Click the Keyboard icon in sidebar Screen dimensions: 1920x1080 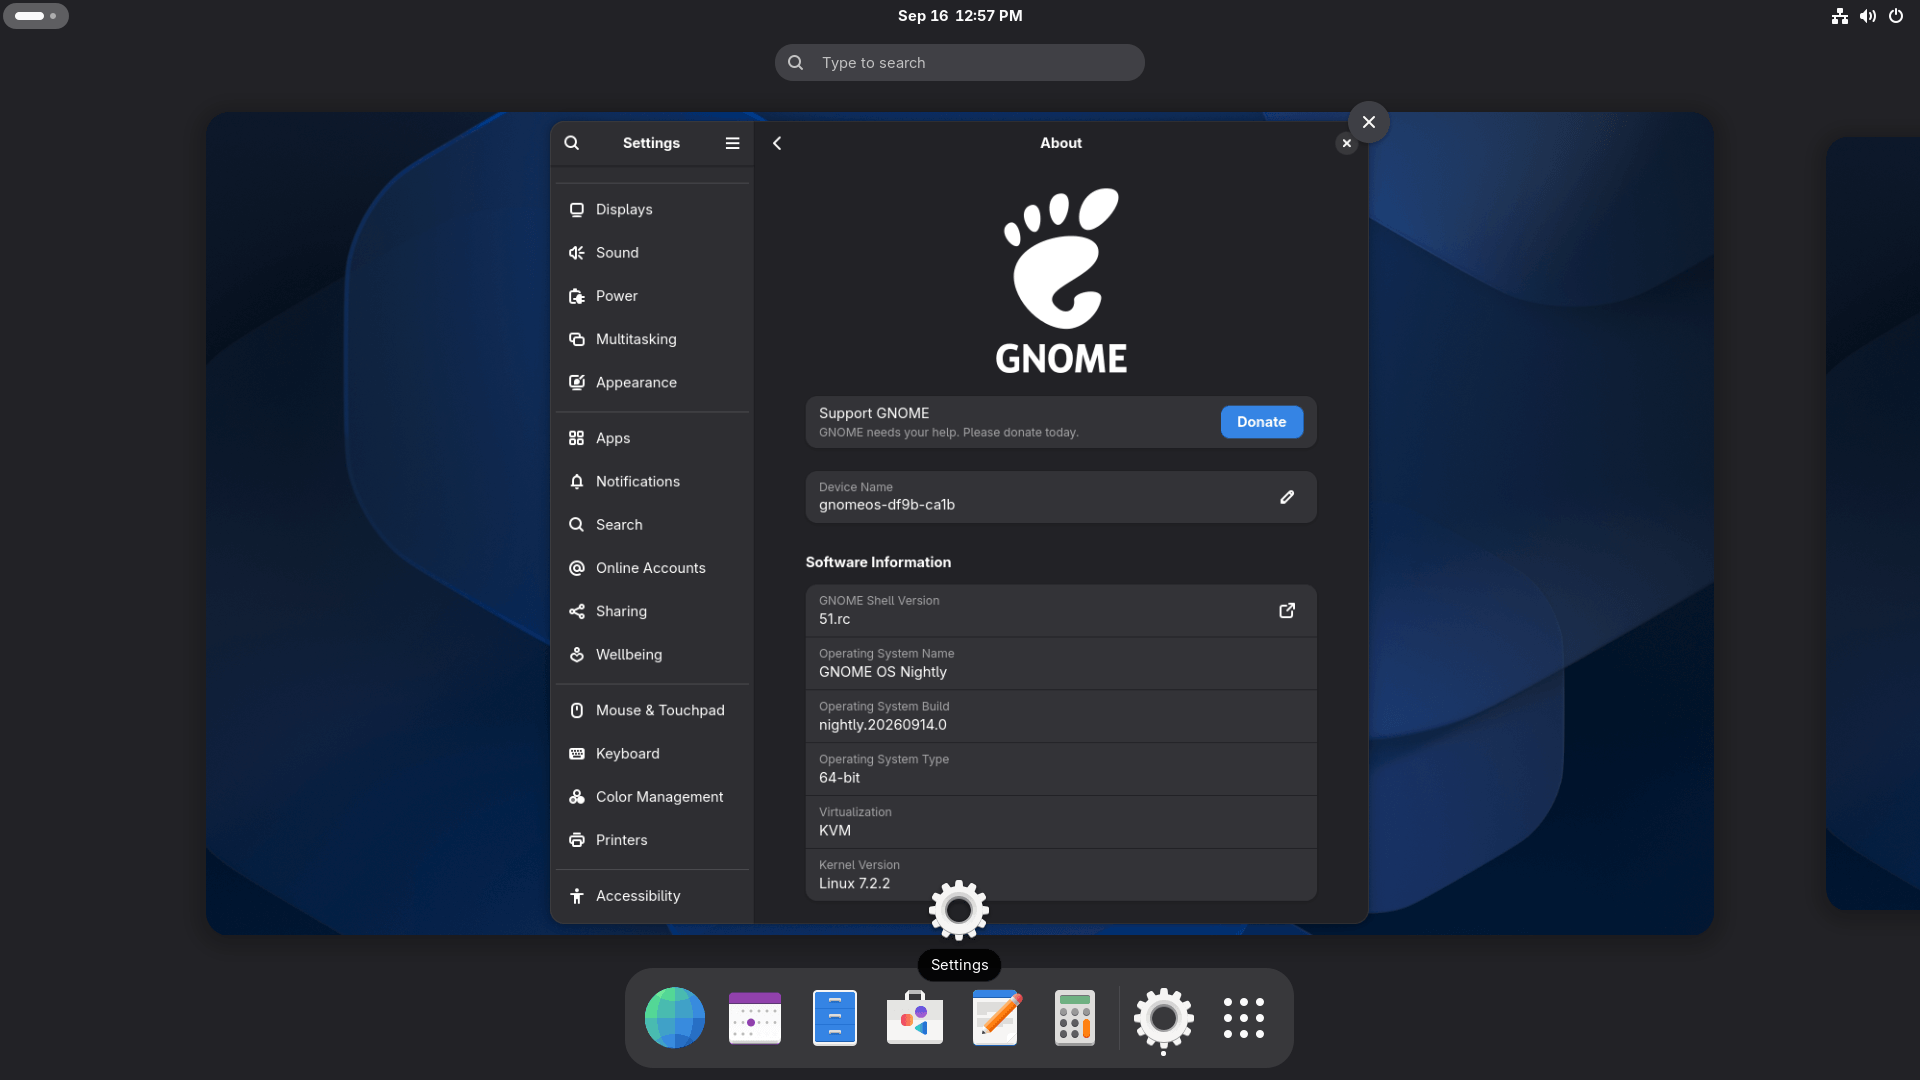577,754
